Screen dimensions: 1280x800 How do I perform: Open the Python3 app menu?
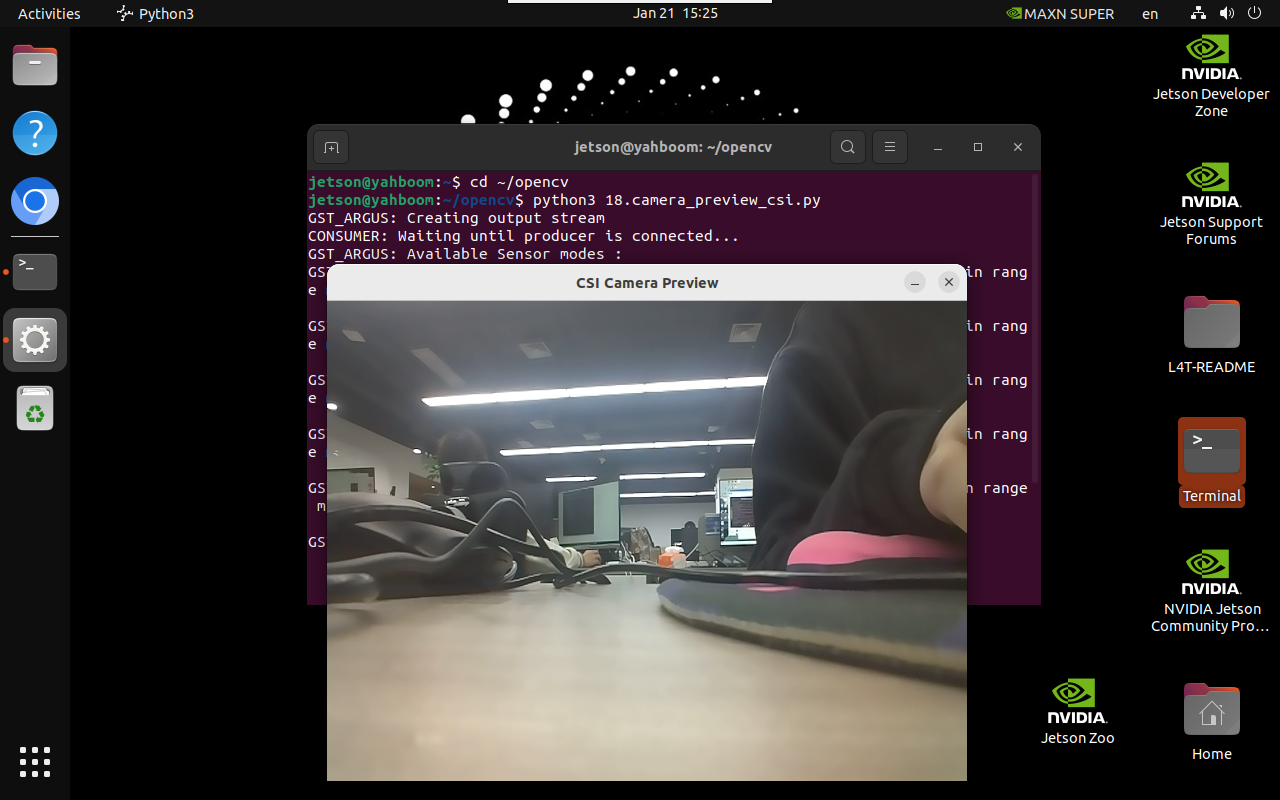pyautogui.click(x=155, y=14)
